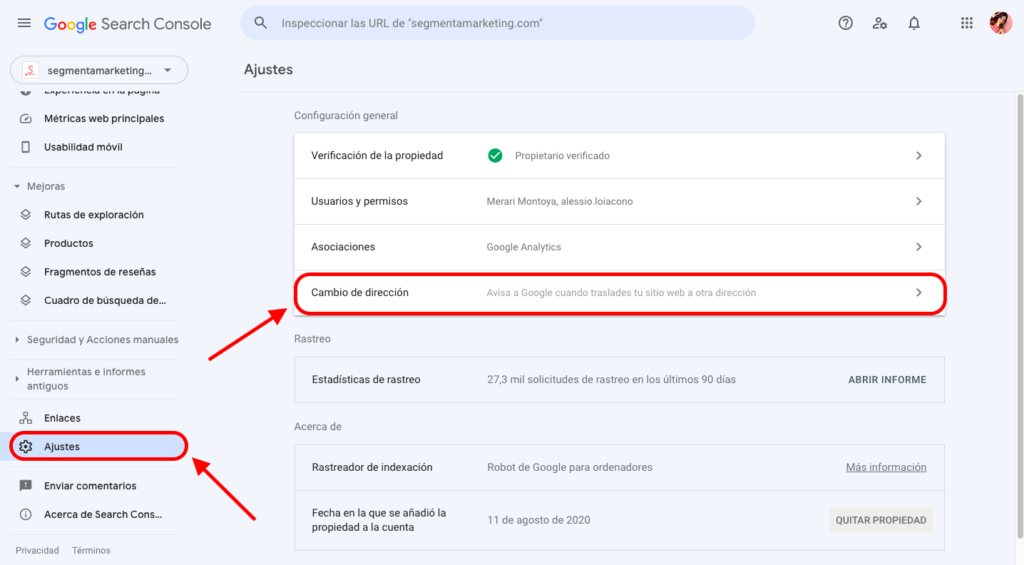Image resolution: width=1024 pixels, height=565 pixels.
Task: Click ABRIR INFORME for crawl stats
Action: pyautogui.click(x=887, y=379)
